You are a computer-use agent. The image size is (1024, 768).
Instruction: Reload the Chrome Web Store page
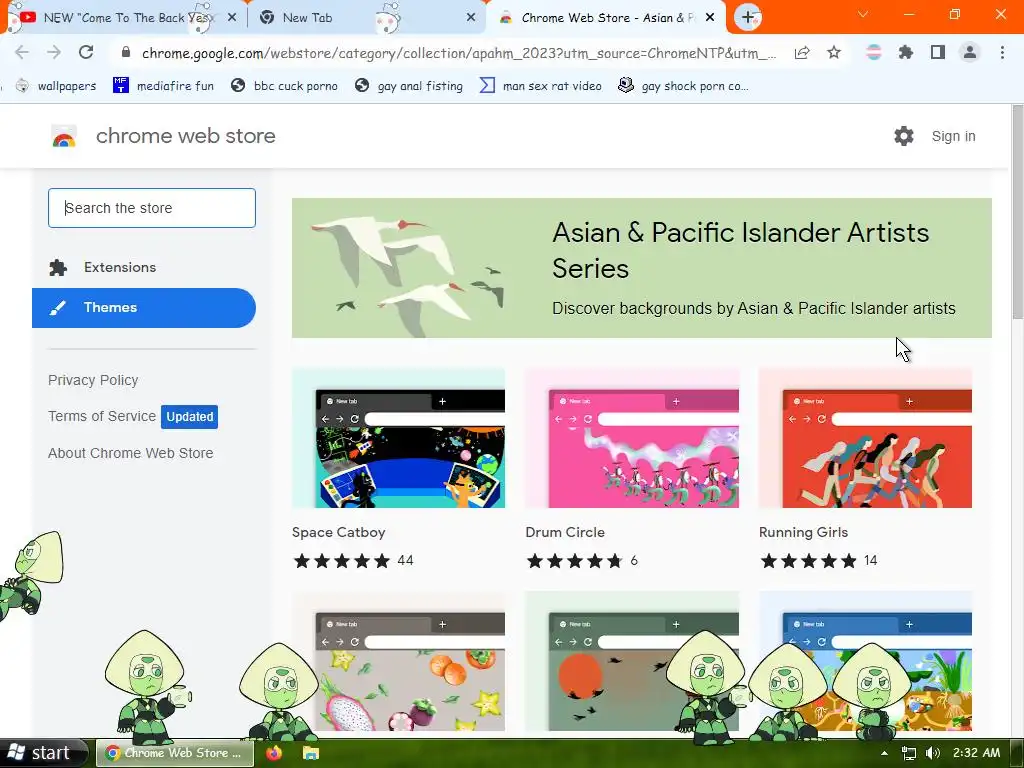tap(86, 52)
